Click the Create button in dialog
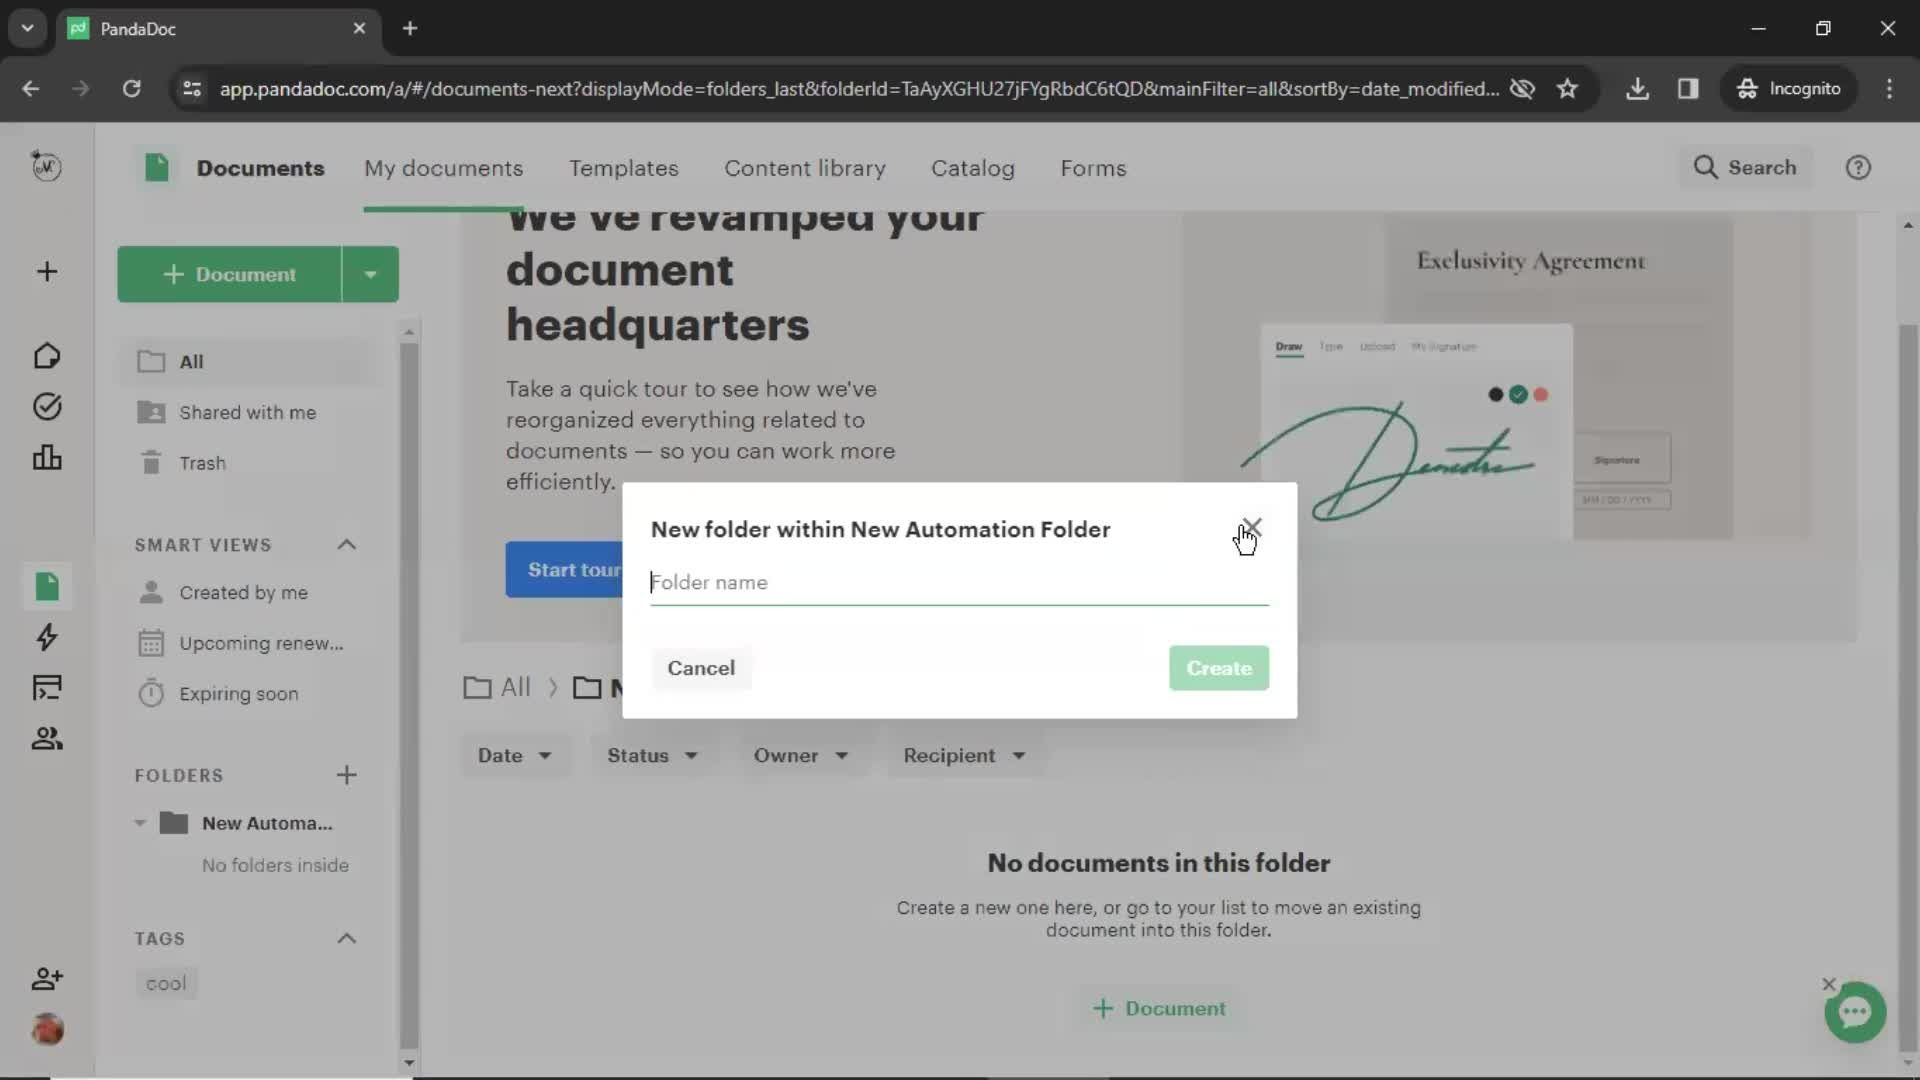This screenshot has width=1920, height=1080. [x=1218, y=667]
